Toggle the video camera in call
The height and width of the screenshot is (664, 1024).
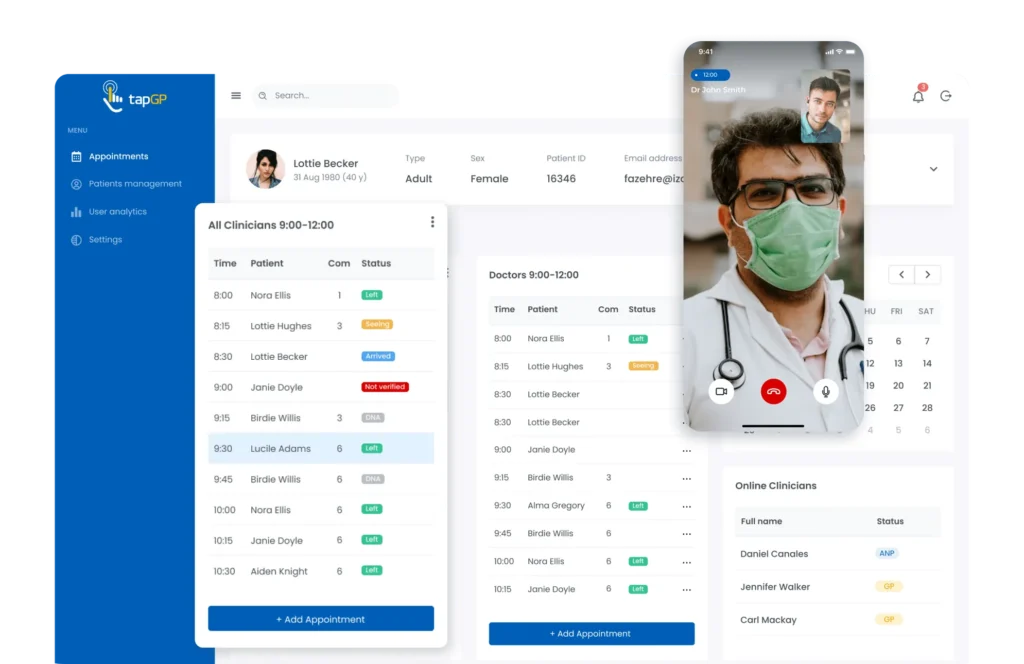point(721,391)
